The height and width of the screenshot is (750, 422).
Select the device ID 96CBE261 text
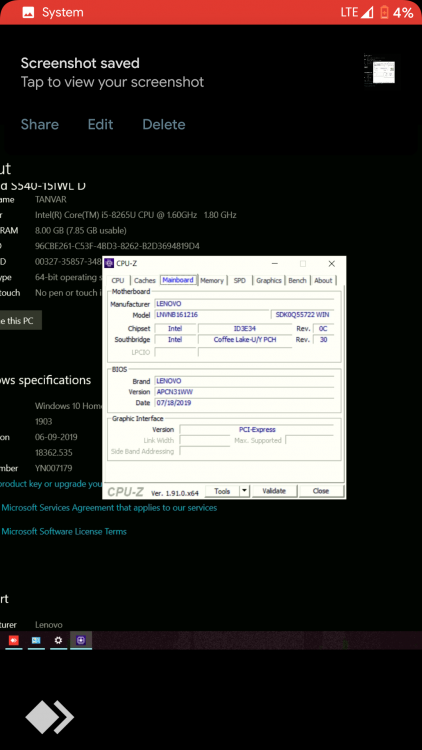117,246
